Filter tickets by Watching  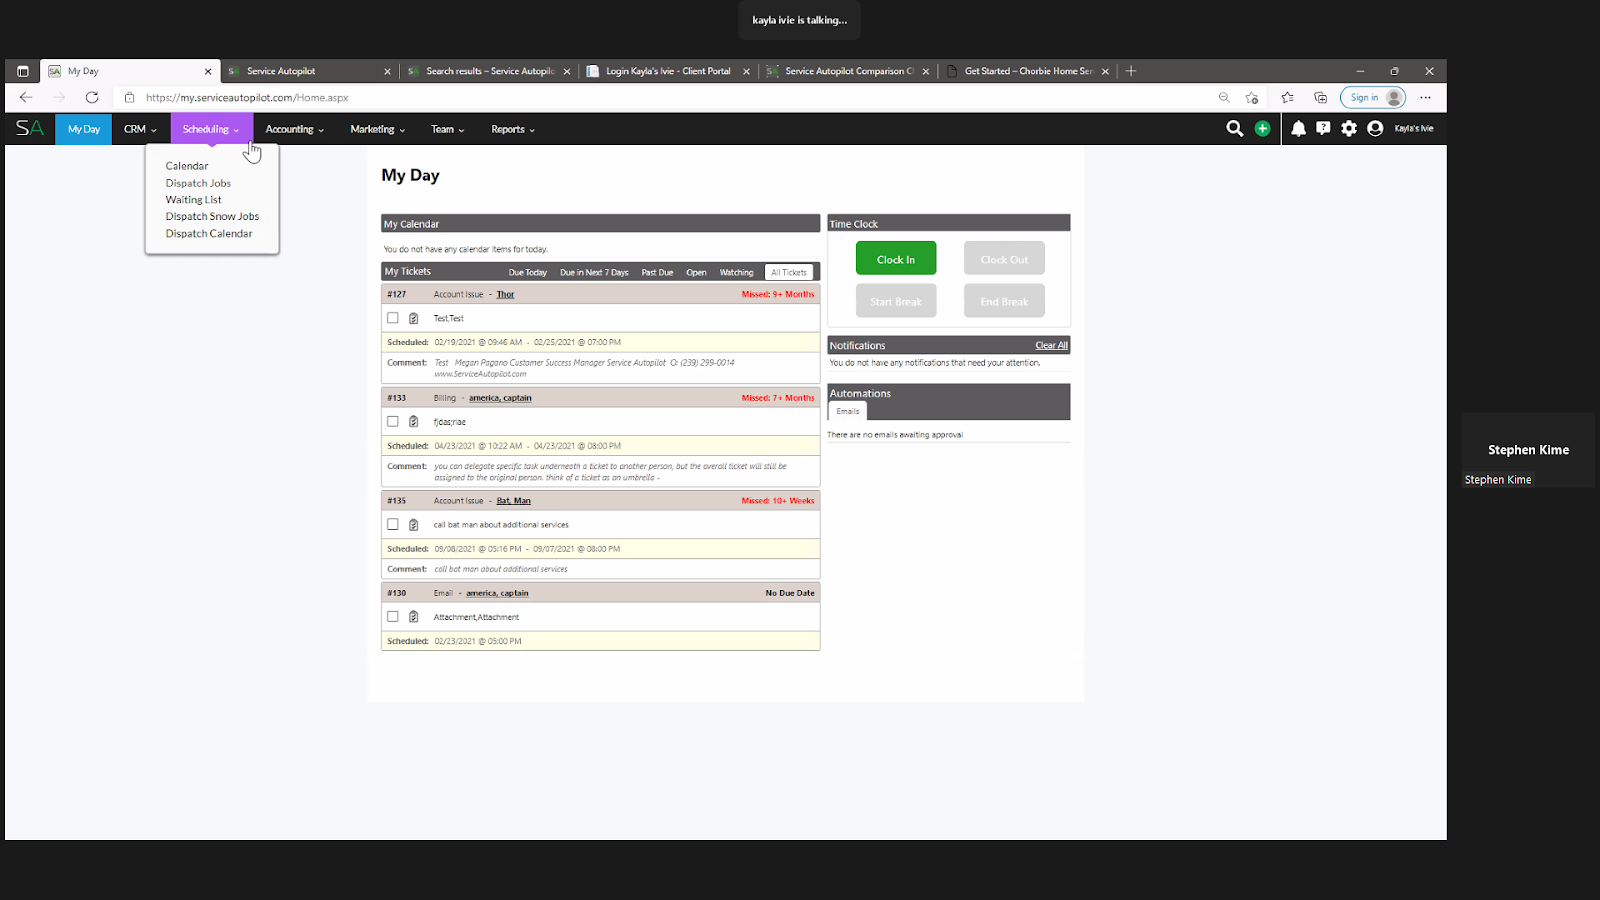tap(737, 272)
